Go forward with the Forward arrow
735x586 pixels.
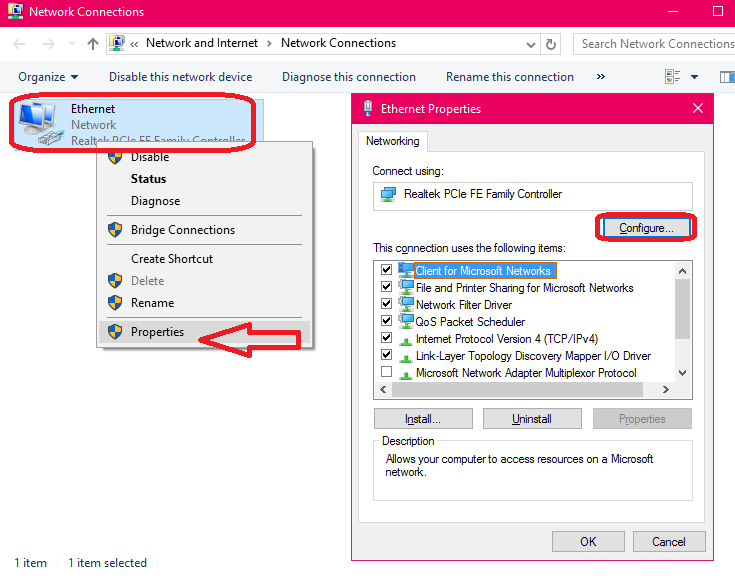[x=48, y=44]
